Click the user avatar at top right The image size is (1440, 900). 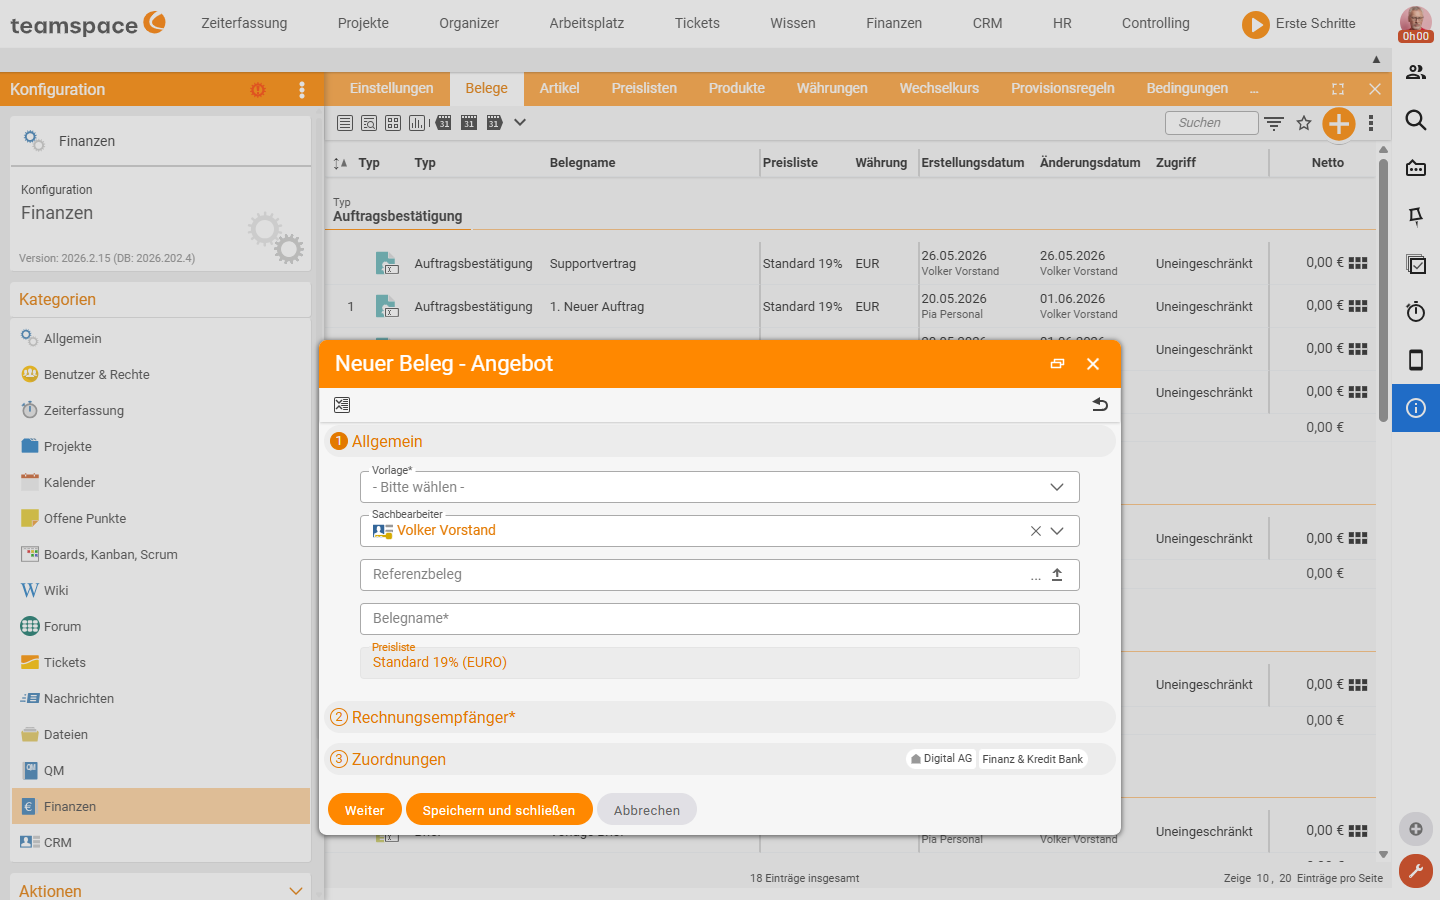1416,24
